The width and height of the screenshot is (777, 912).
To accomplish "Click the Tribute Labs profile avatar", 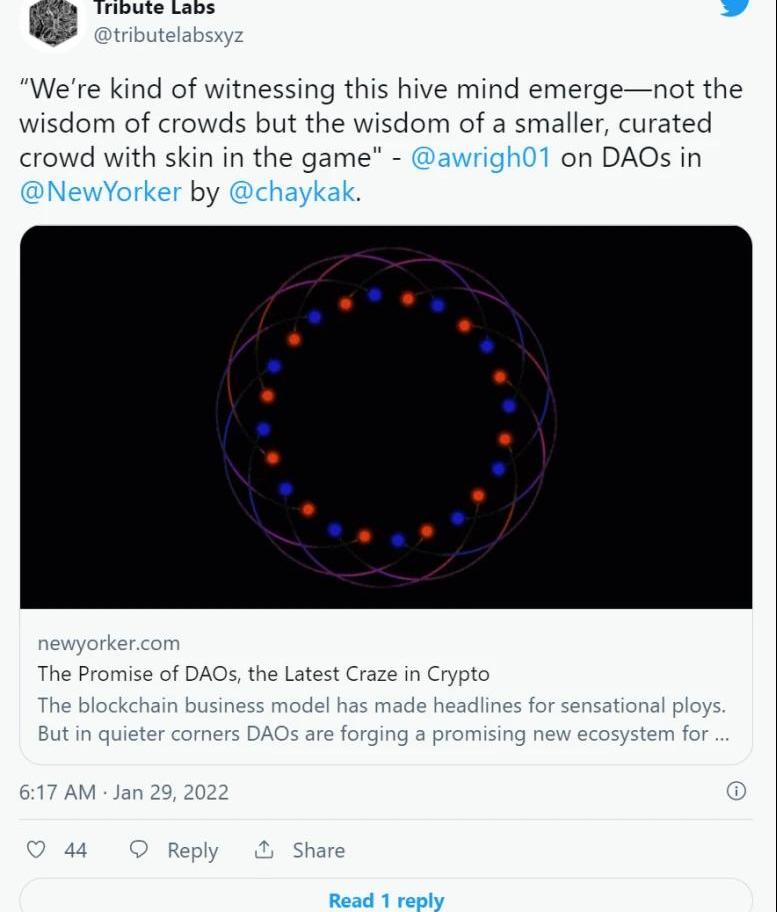I will click(x=52, y=20).
